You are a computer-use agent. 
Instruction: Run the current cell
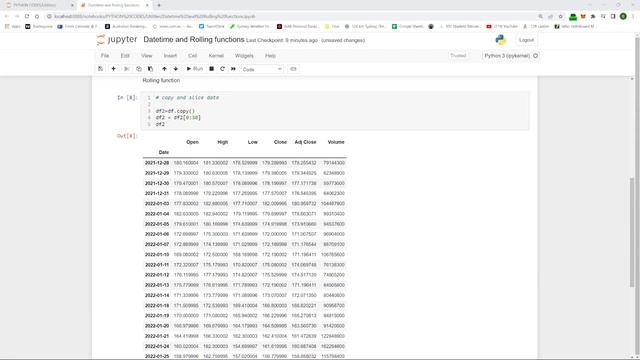[195, 69]
